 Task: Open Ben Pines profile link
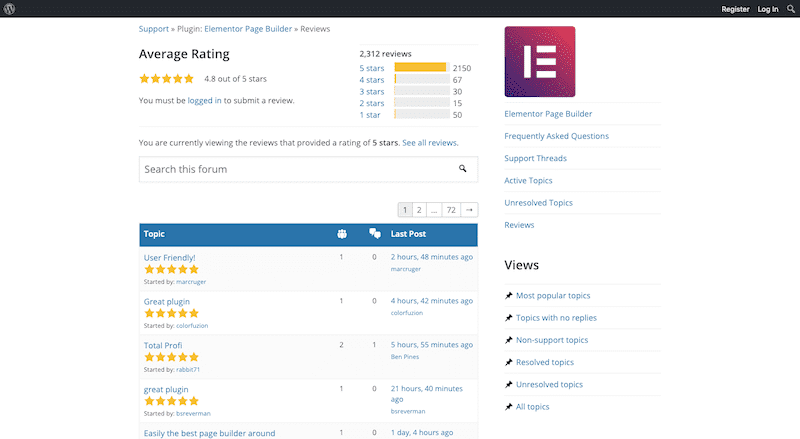coord(405,357)
